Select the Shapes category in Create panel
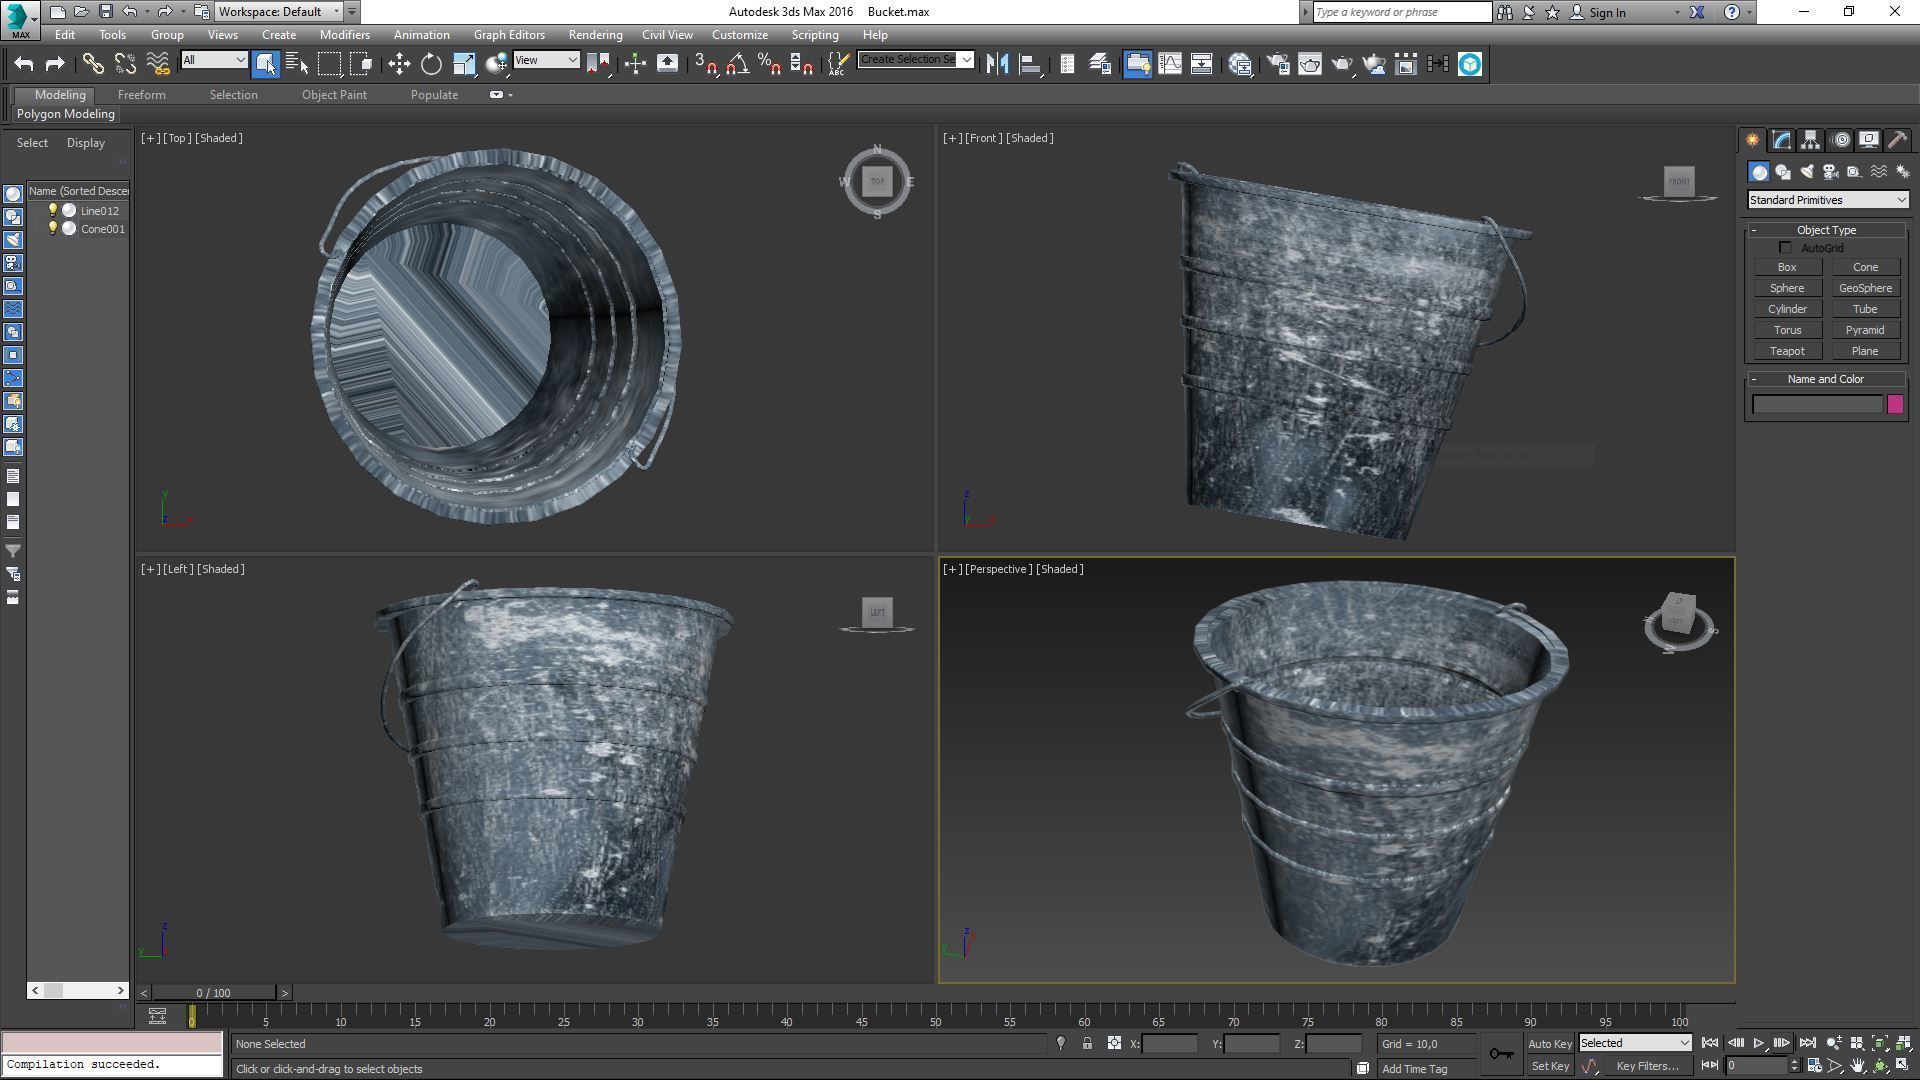This screenshot has height=1080, width=1920. point(1783,172)
